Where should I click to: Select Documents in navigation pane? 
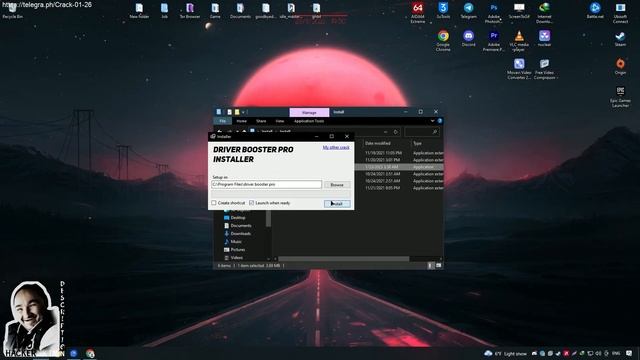point(241,226)
